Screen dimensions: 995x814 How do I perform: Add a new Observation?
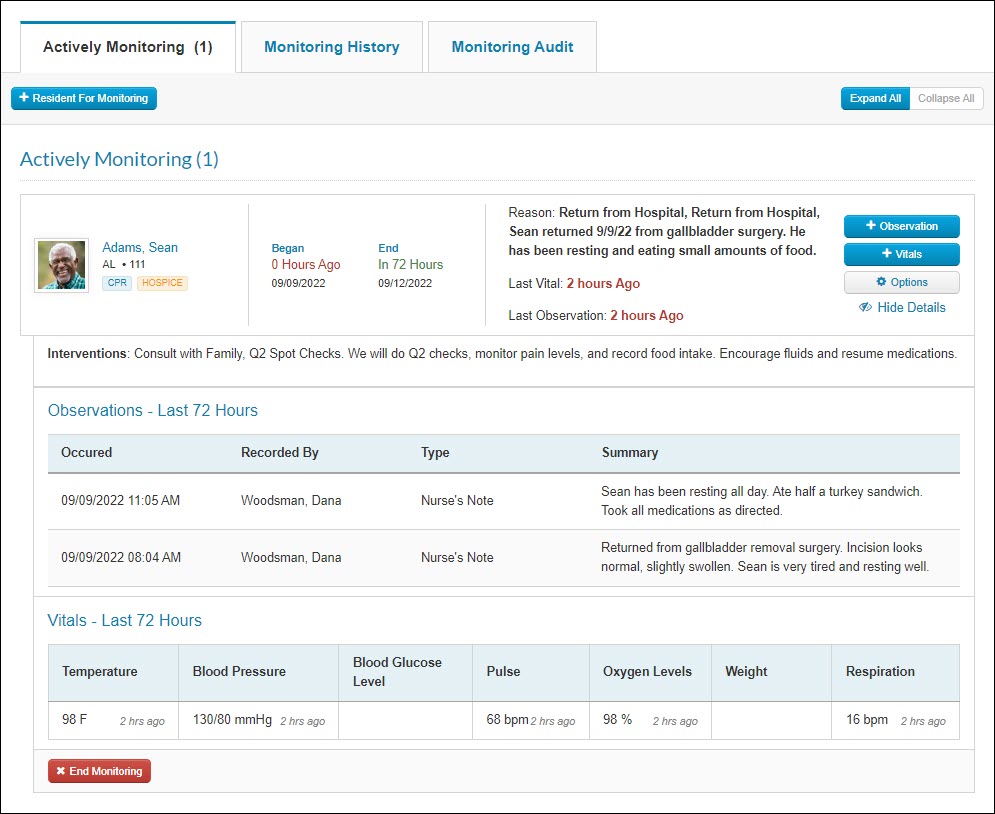[x=902, y=226]
